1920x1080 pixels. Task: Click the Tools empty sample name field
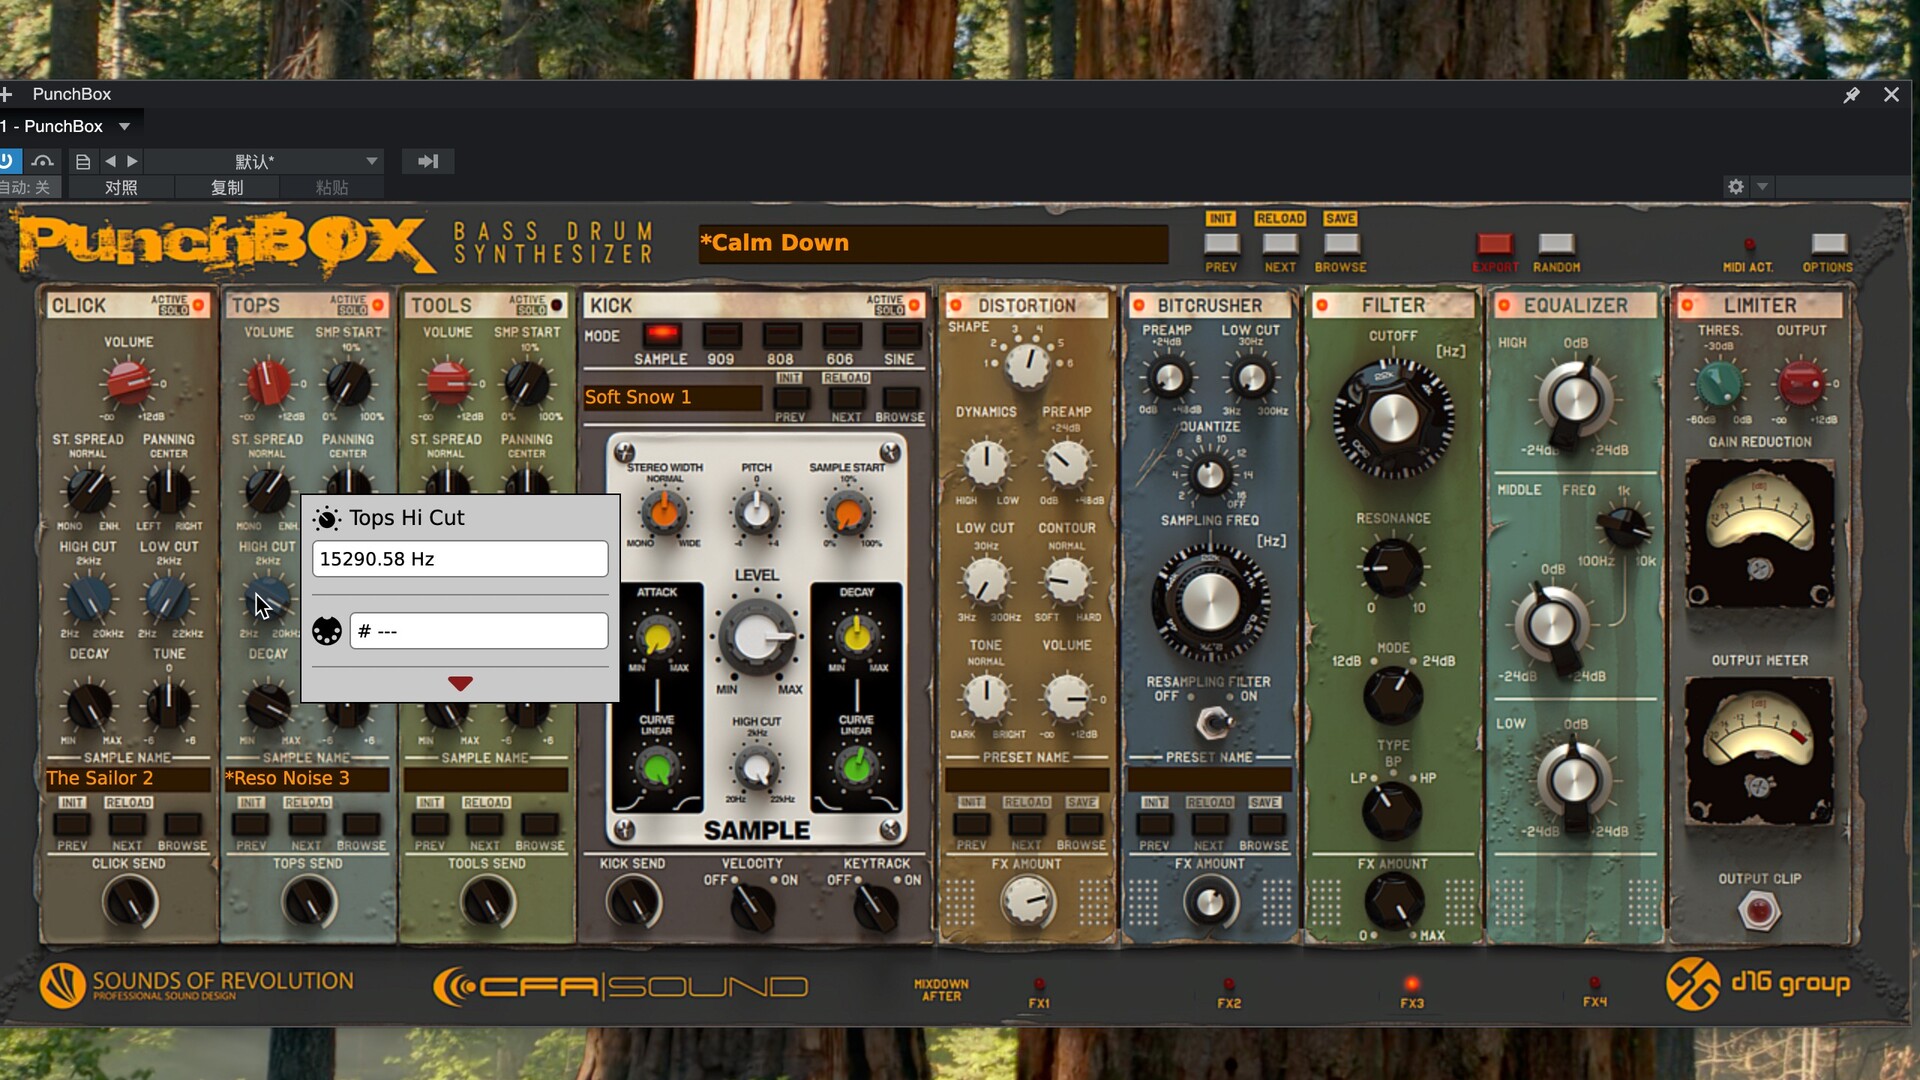(x=485, y=778)
